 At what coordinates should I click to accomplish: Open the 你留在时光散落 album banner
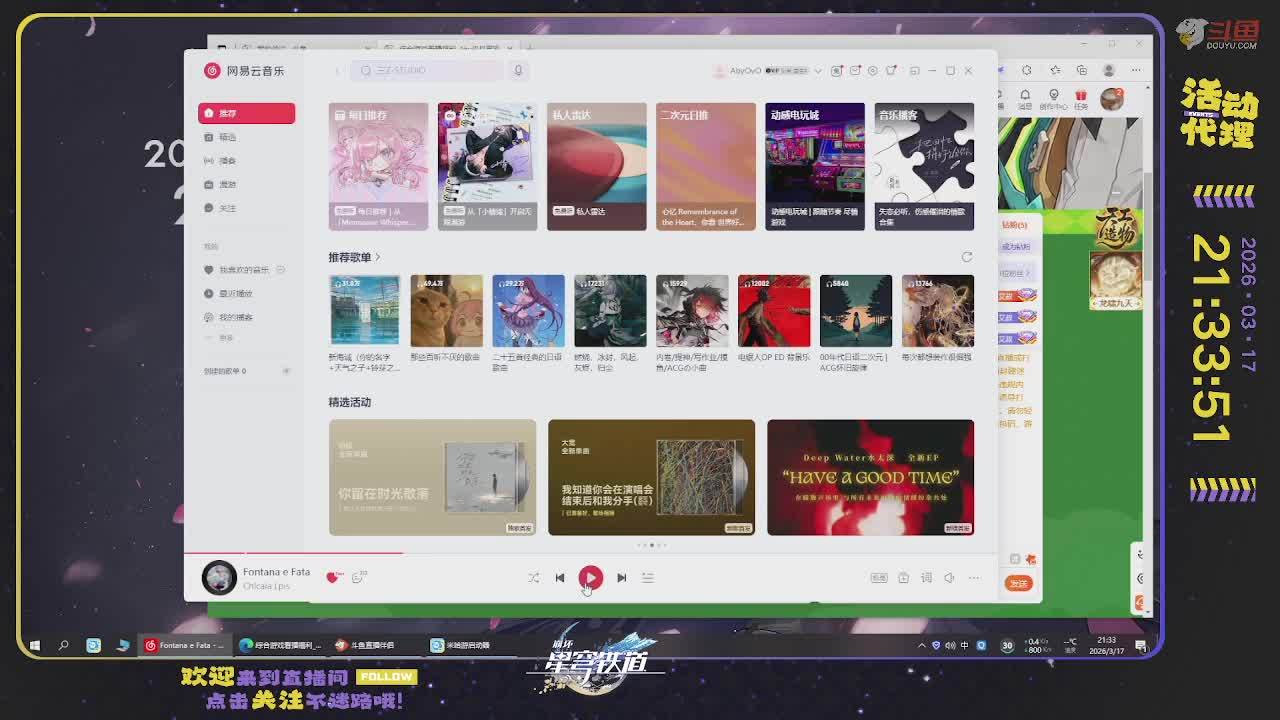pos(432,477)
